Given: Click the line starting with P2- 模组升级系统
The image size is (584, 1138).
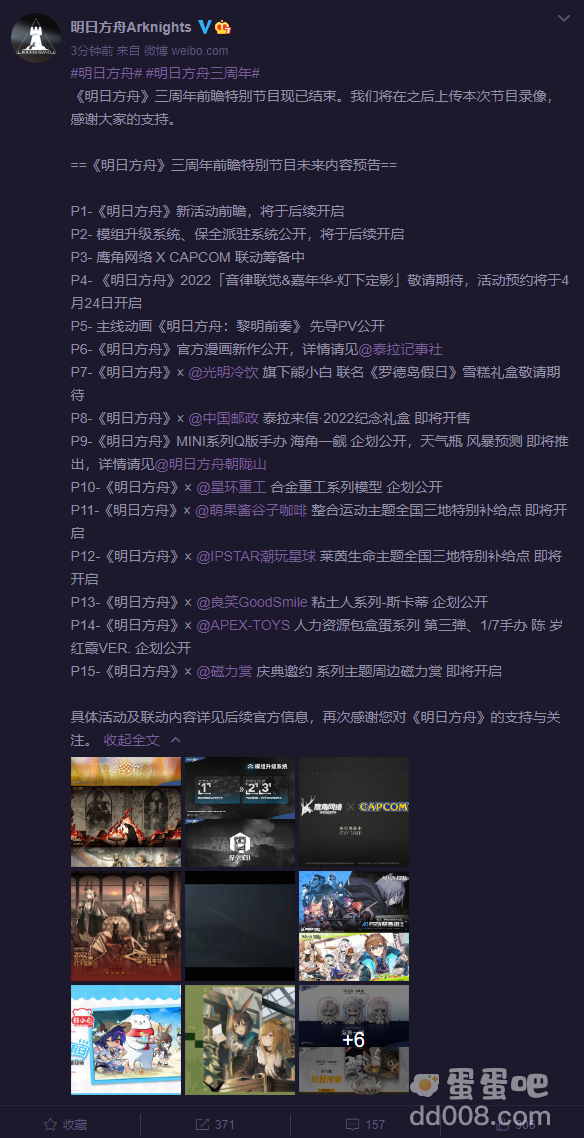Looking at the screenshot, I should [237, 234].
